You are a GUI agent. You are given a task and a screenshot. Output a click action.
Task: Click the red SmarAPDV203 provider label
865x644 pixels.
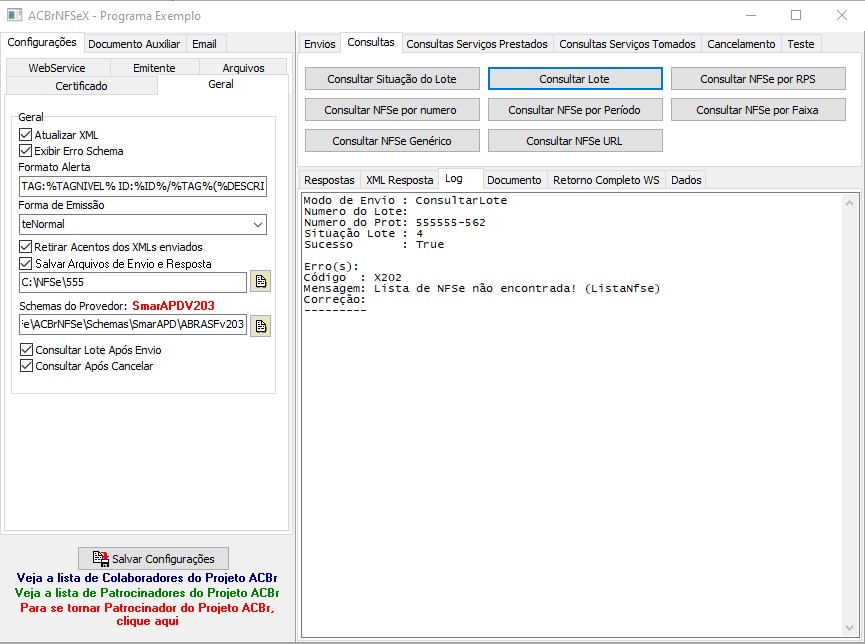tap(173, 306)
